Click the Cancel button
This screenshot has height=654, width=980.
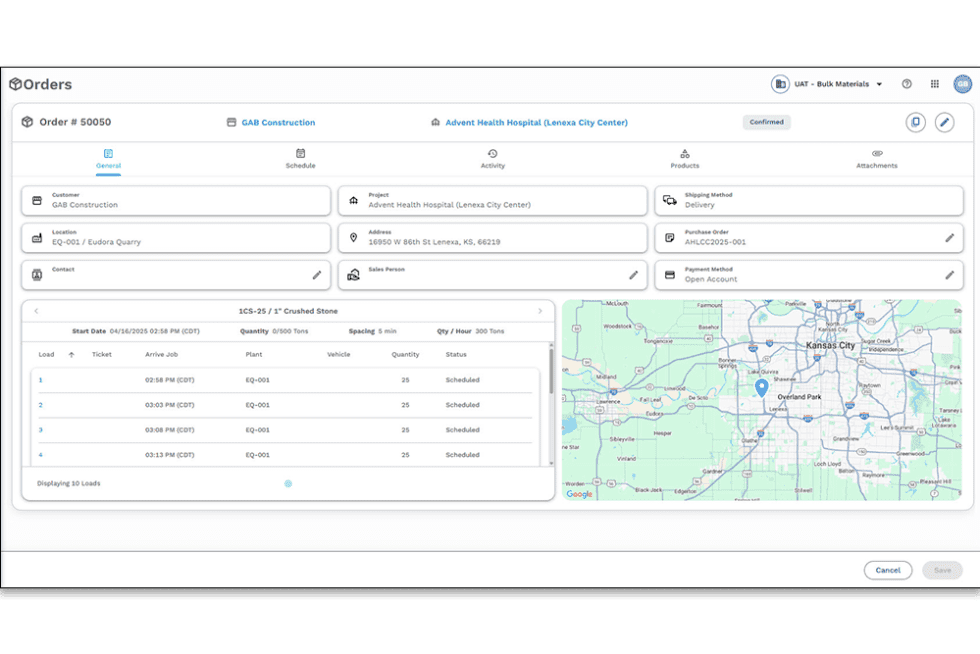click(x=888, y=570)
